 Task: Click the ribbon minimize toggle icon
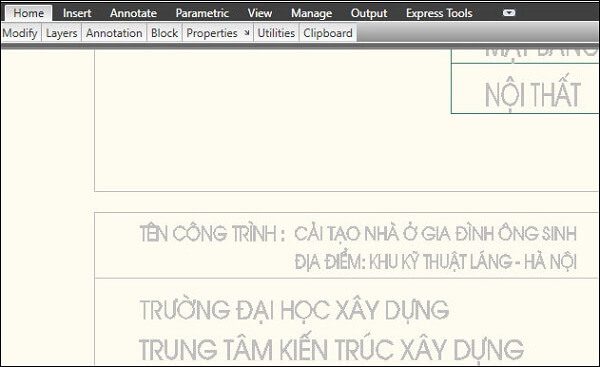click(x=509, y=13)
